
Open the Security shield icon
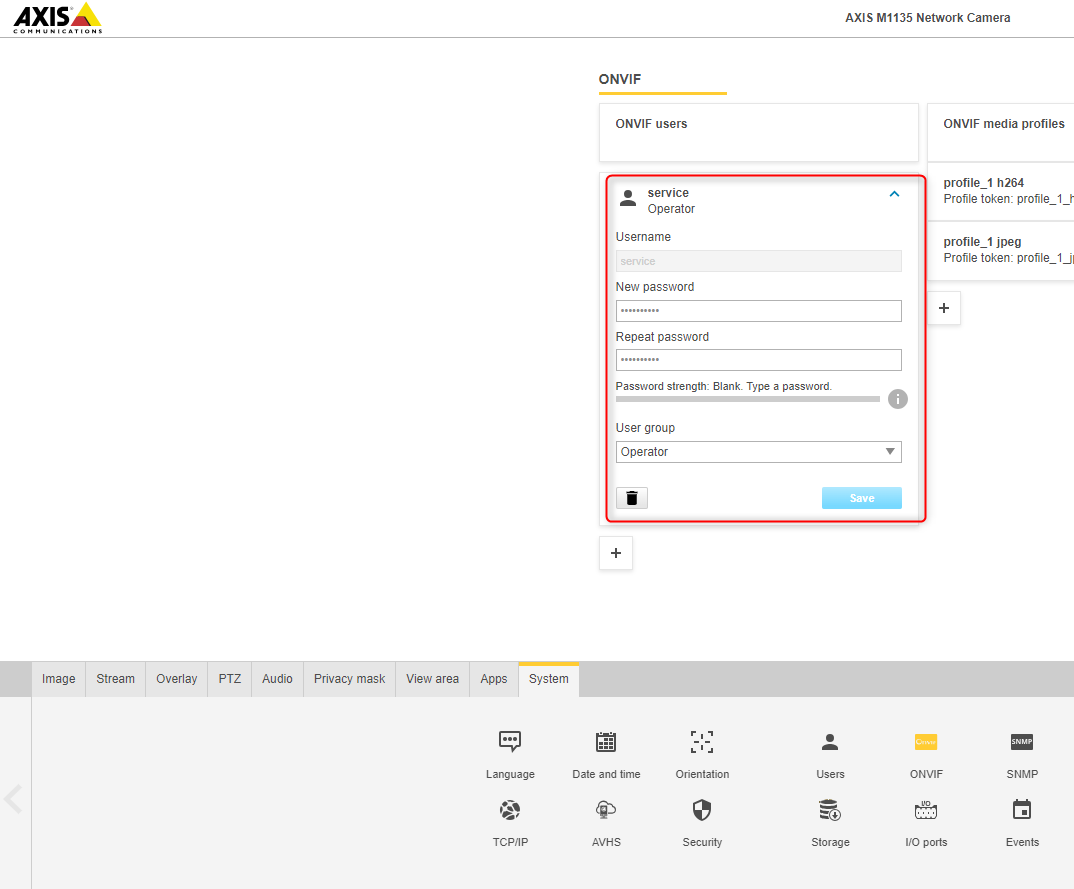(702, 810)
